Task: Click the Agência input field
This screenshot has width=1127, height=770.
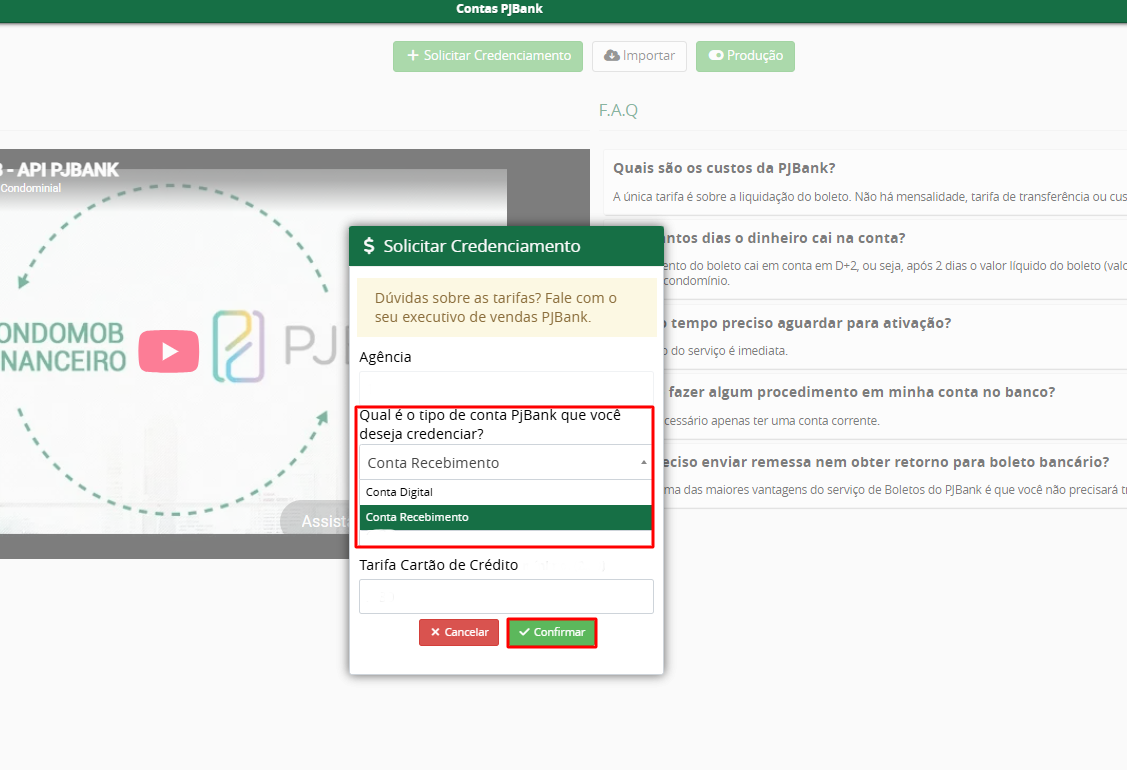Action: click(x=506, y=388)
